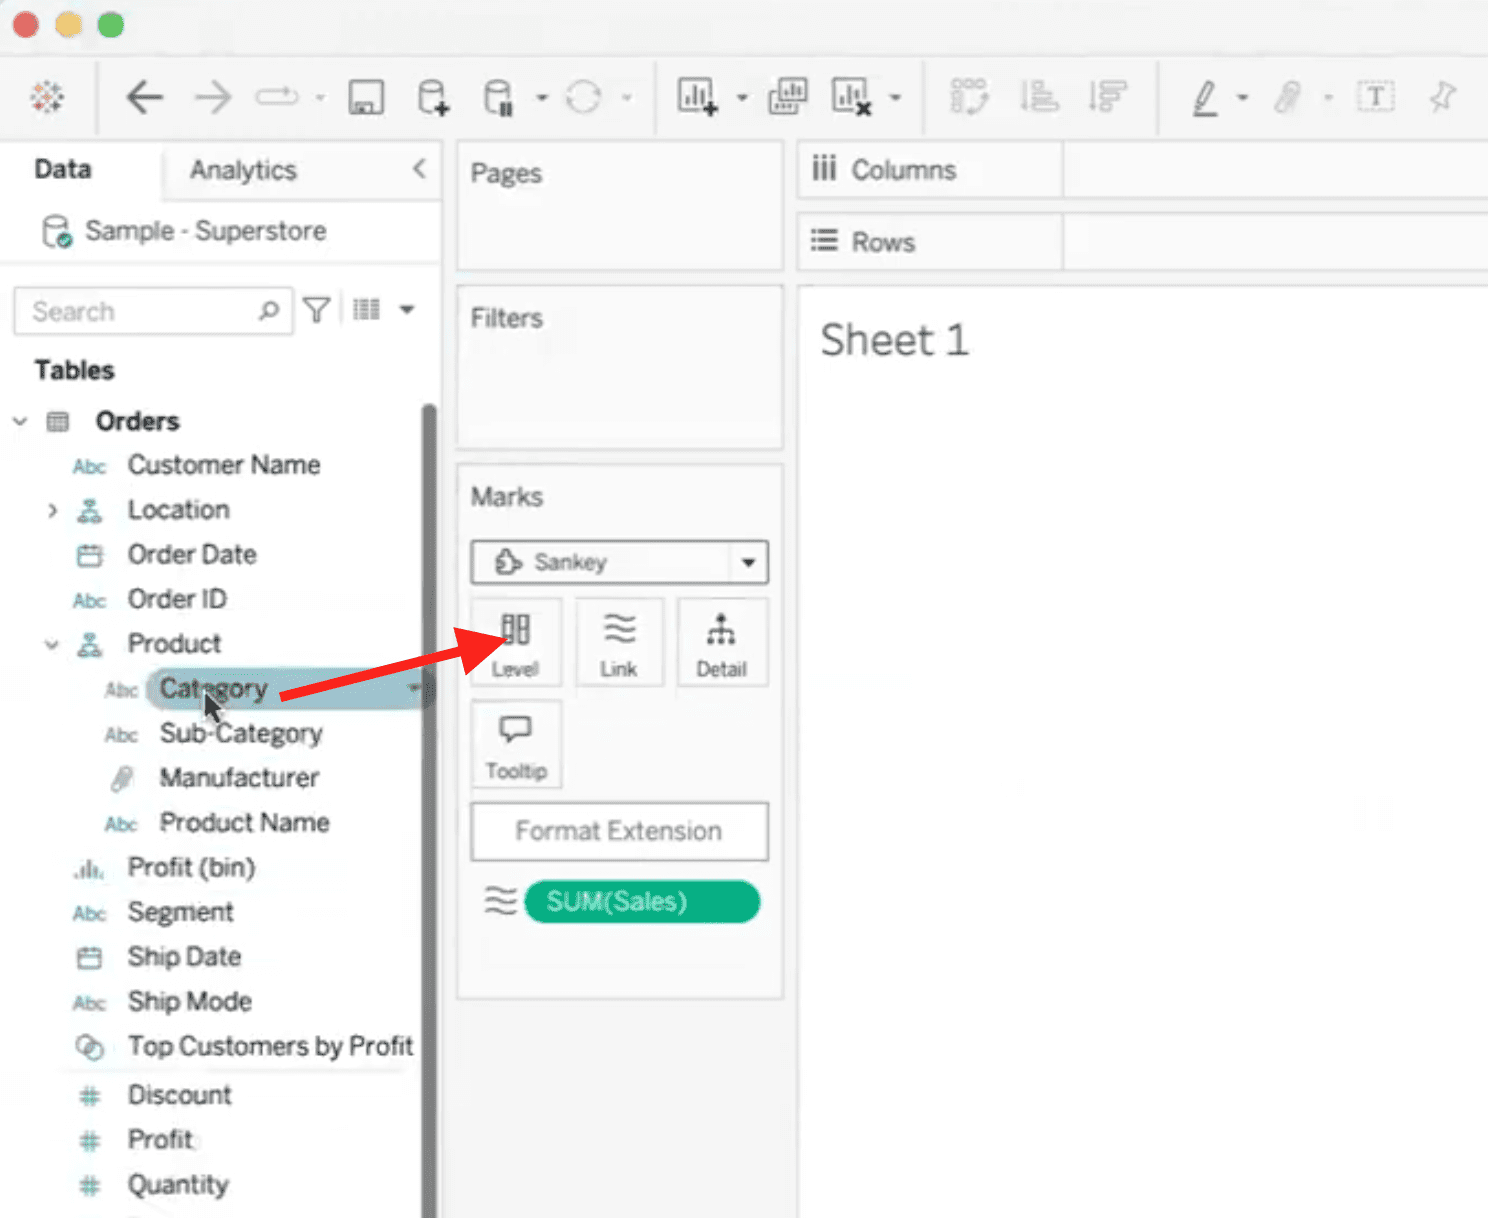Switch to the Analytics tab

point(243,170)
